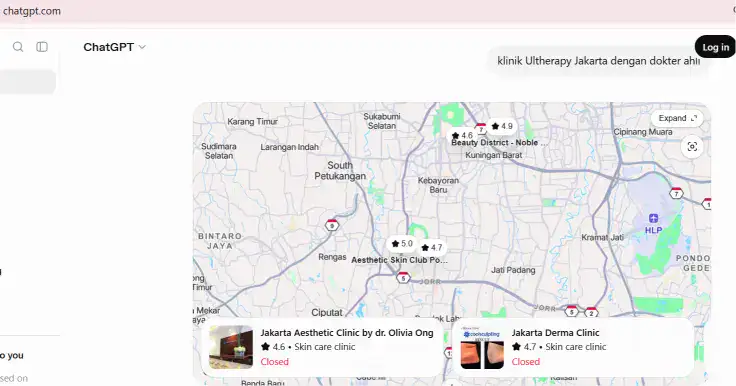Expand the map view

(x=677, y=118)
